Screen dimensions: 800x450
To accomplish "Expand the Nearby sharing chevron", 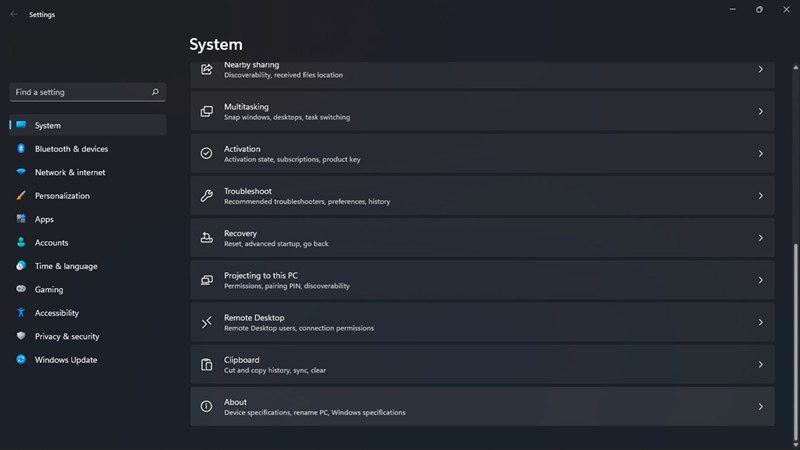I will (760, 69).
